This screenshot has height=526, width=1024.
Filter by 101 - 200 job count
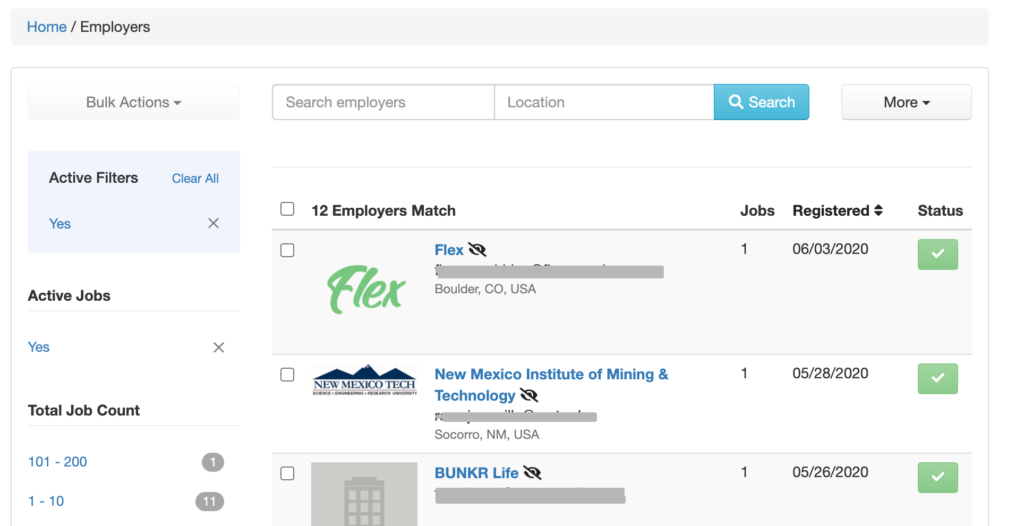pyautogui.click(x=57, y=462)
